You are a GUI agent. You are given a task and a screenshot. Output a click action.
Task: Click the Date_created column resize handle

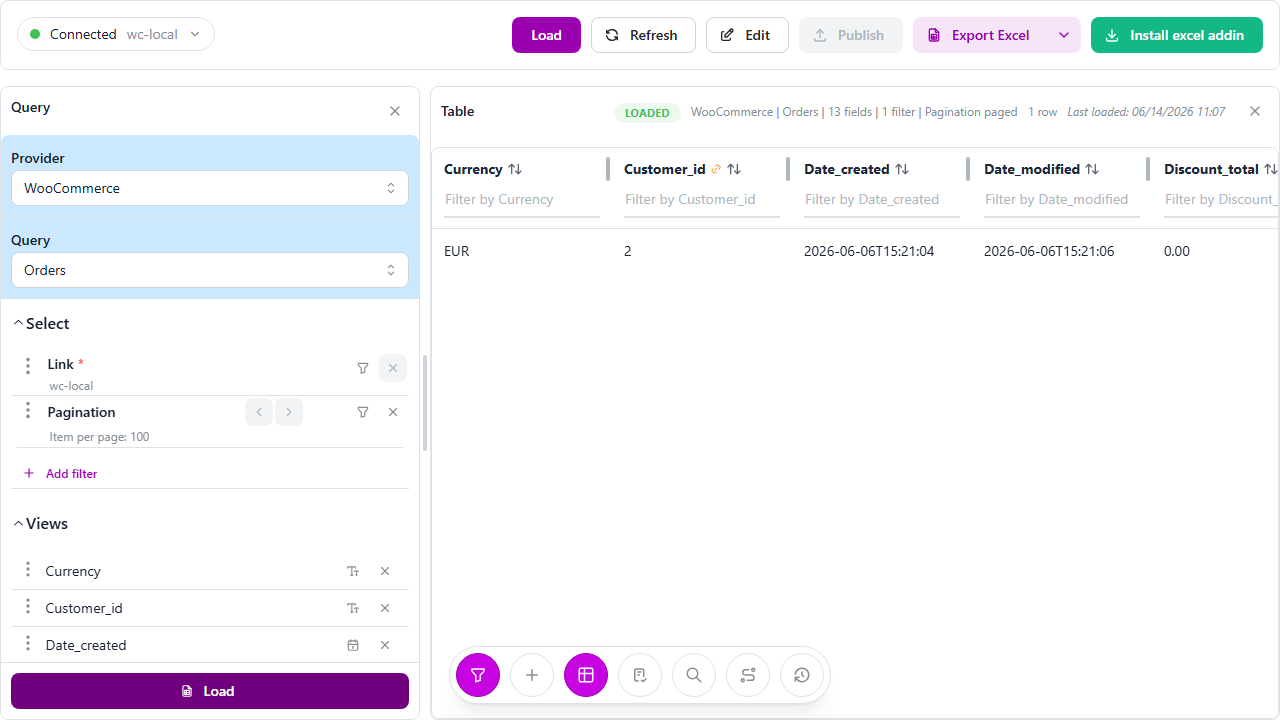968,169
